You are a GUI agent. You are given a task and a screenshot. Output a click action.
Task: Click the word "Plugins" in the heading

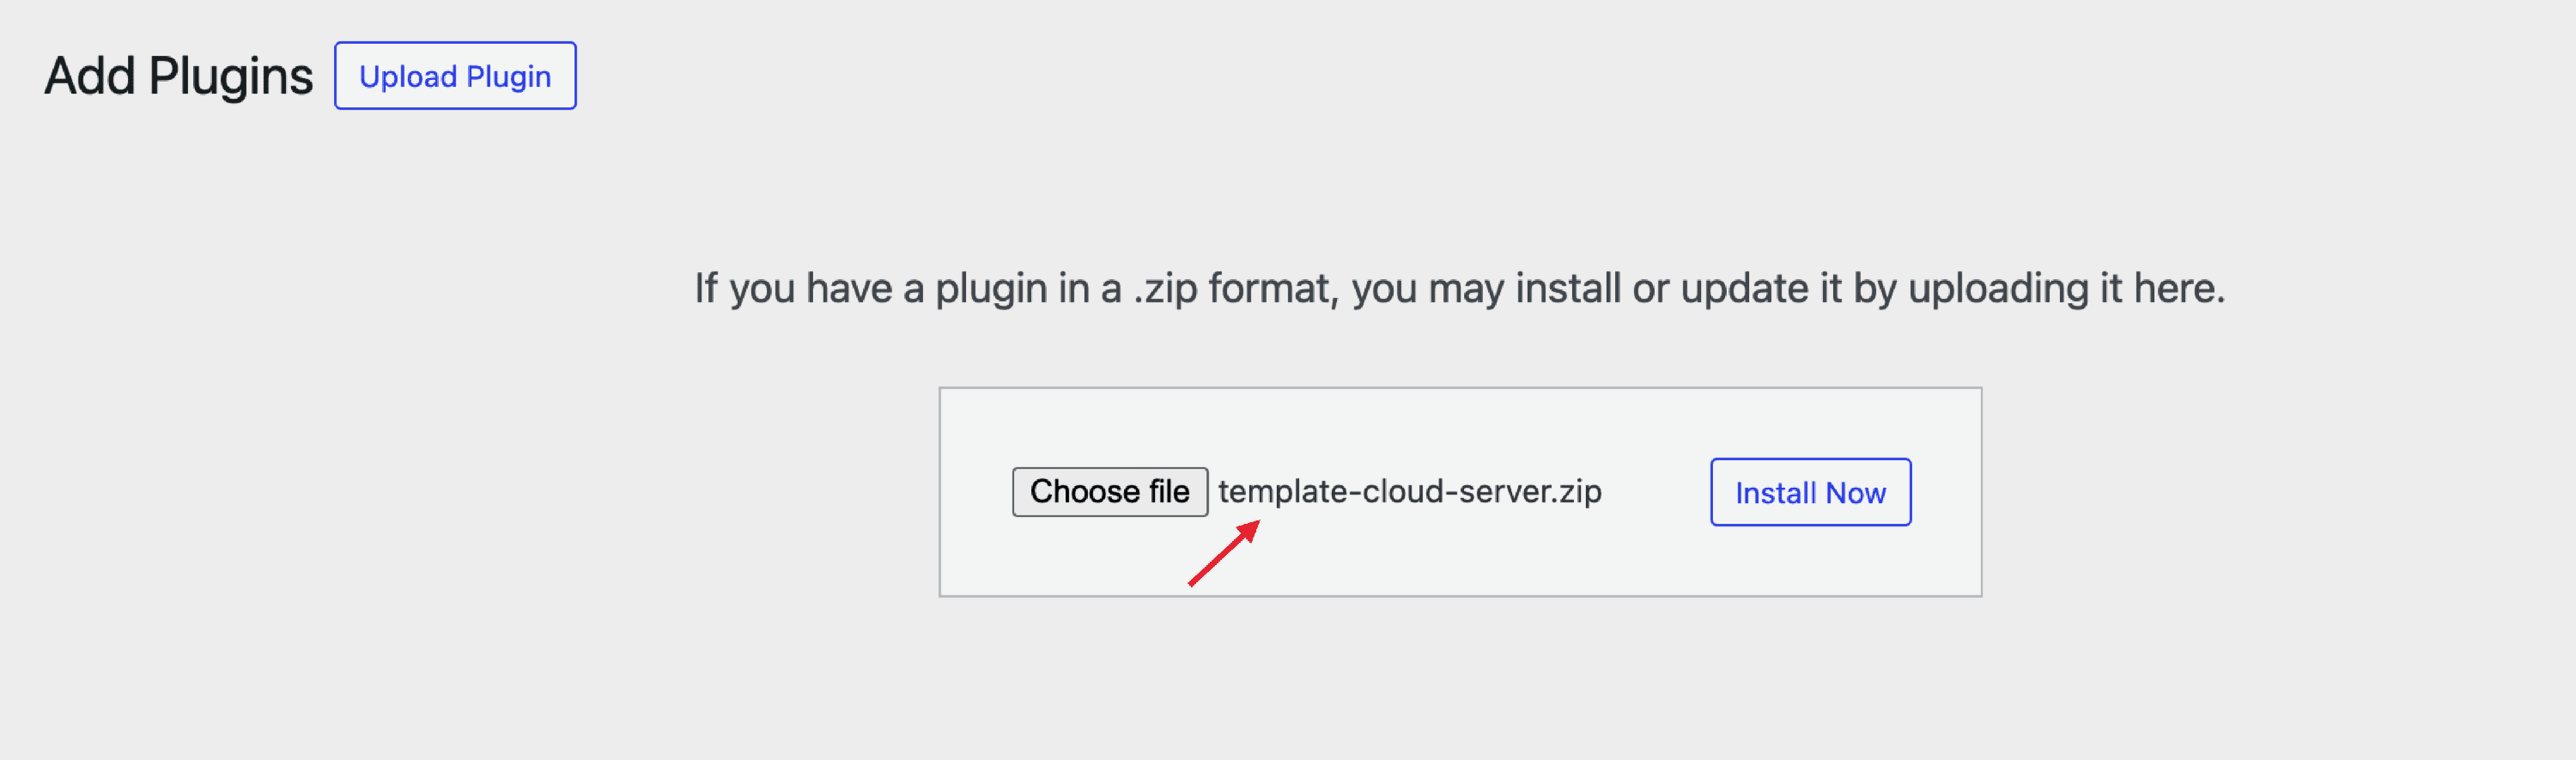230,76
